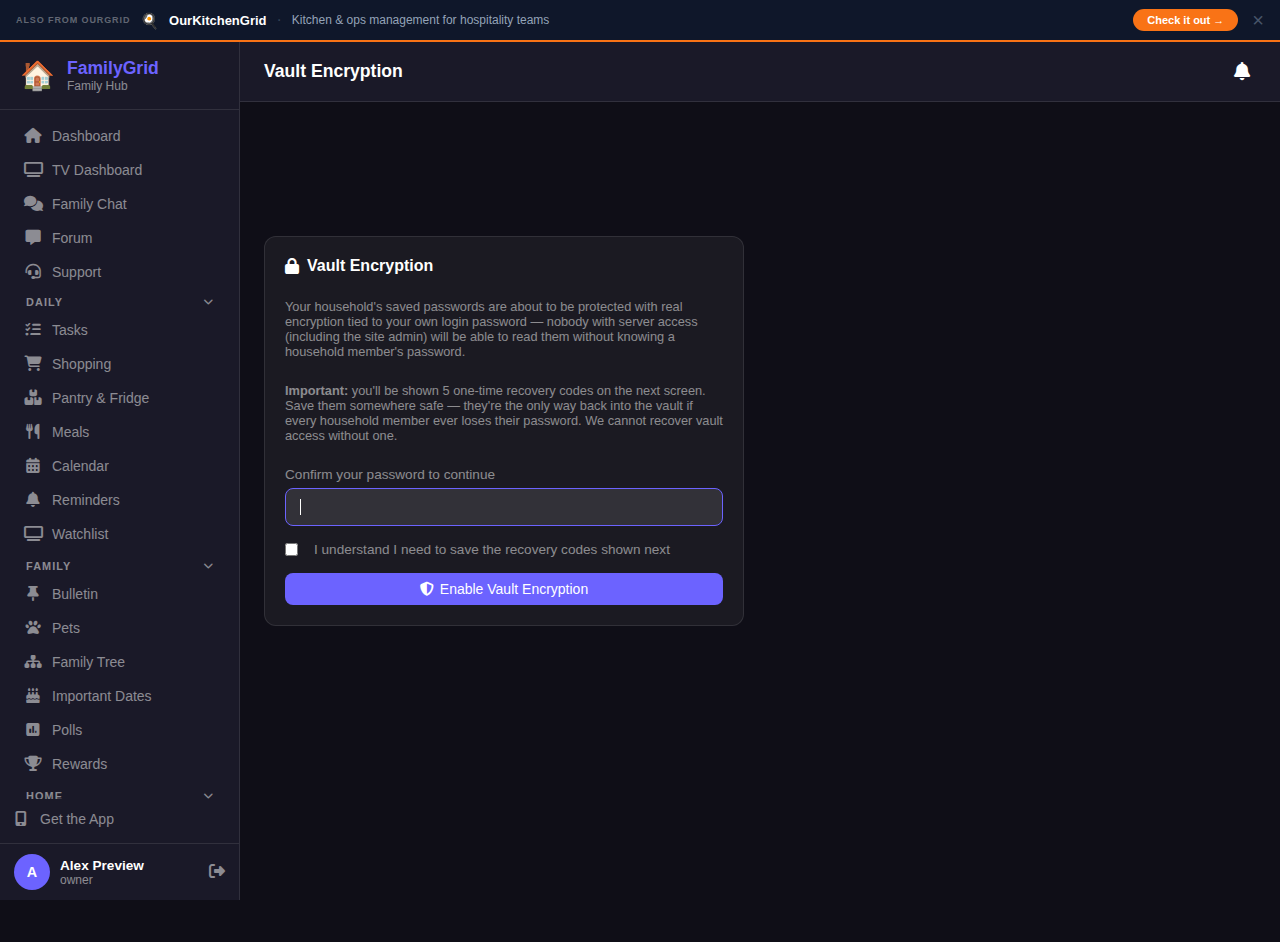Viewport: 1280px width, 942px height.
Task: Navigate to Family Tree
Action: [119, 662]
